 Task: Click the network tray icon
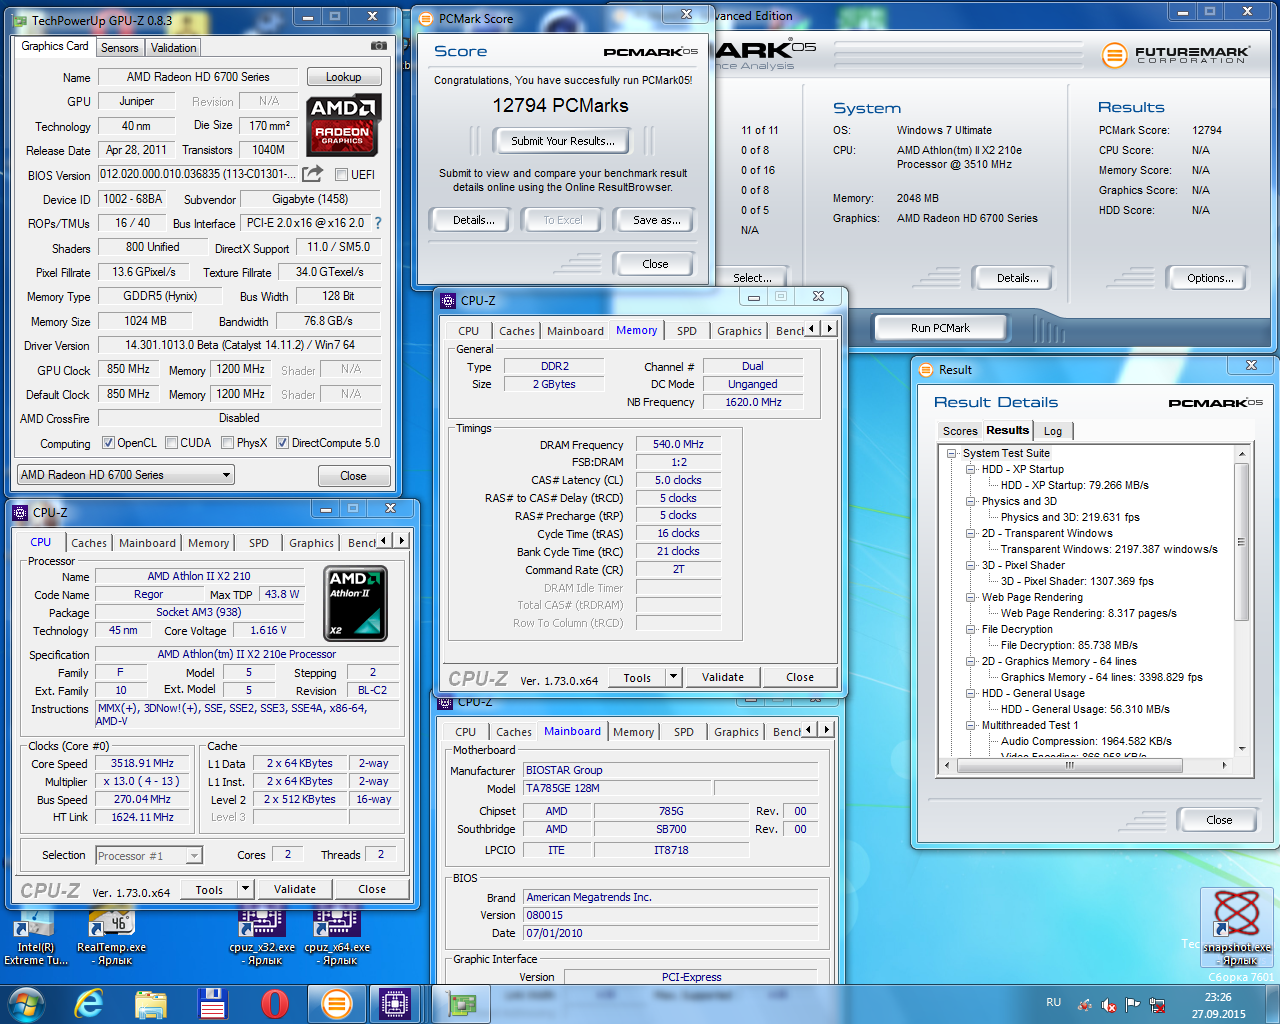1157,1004
